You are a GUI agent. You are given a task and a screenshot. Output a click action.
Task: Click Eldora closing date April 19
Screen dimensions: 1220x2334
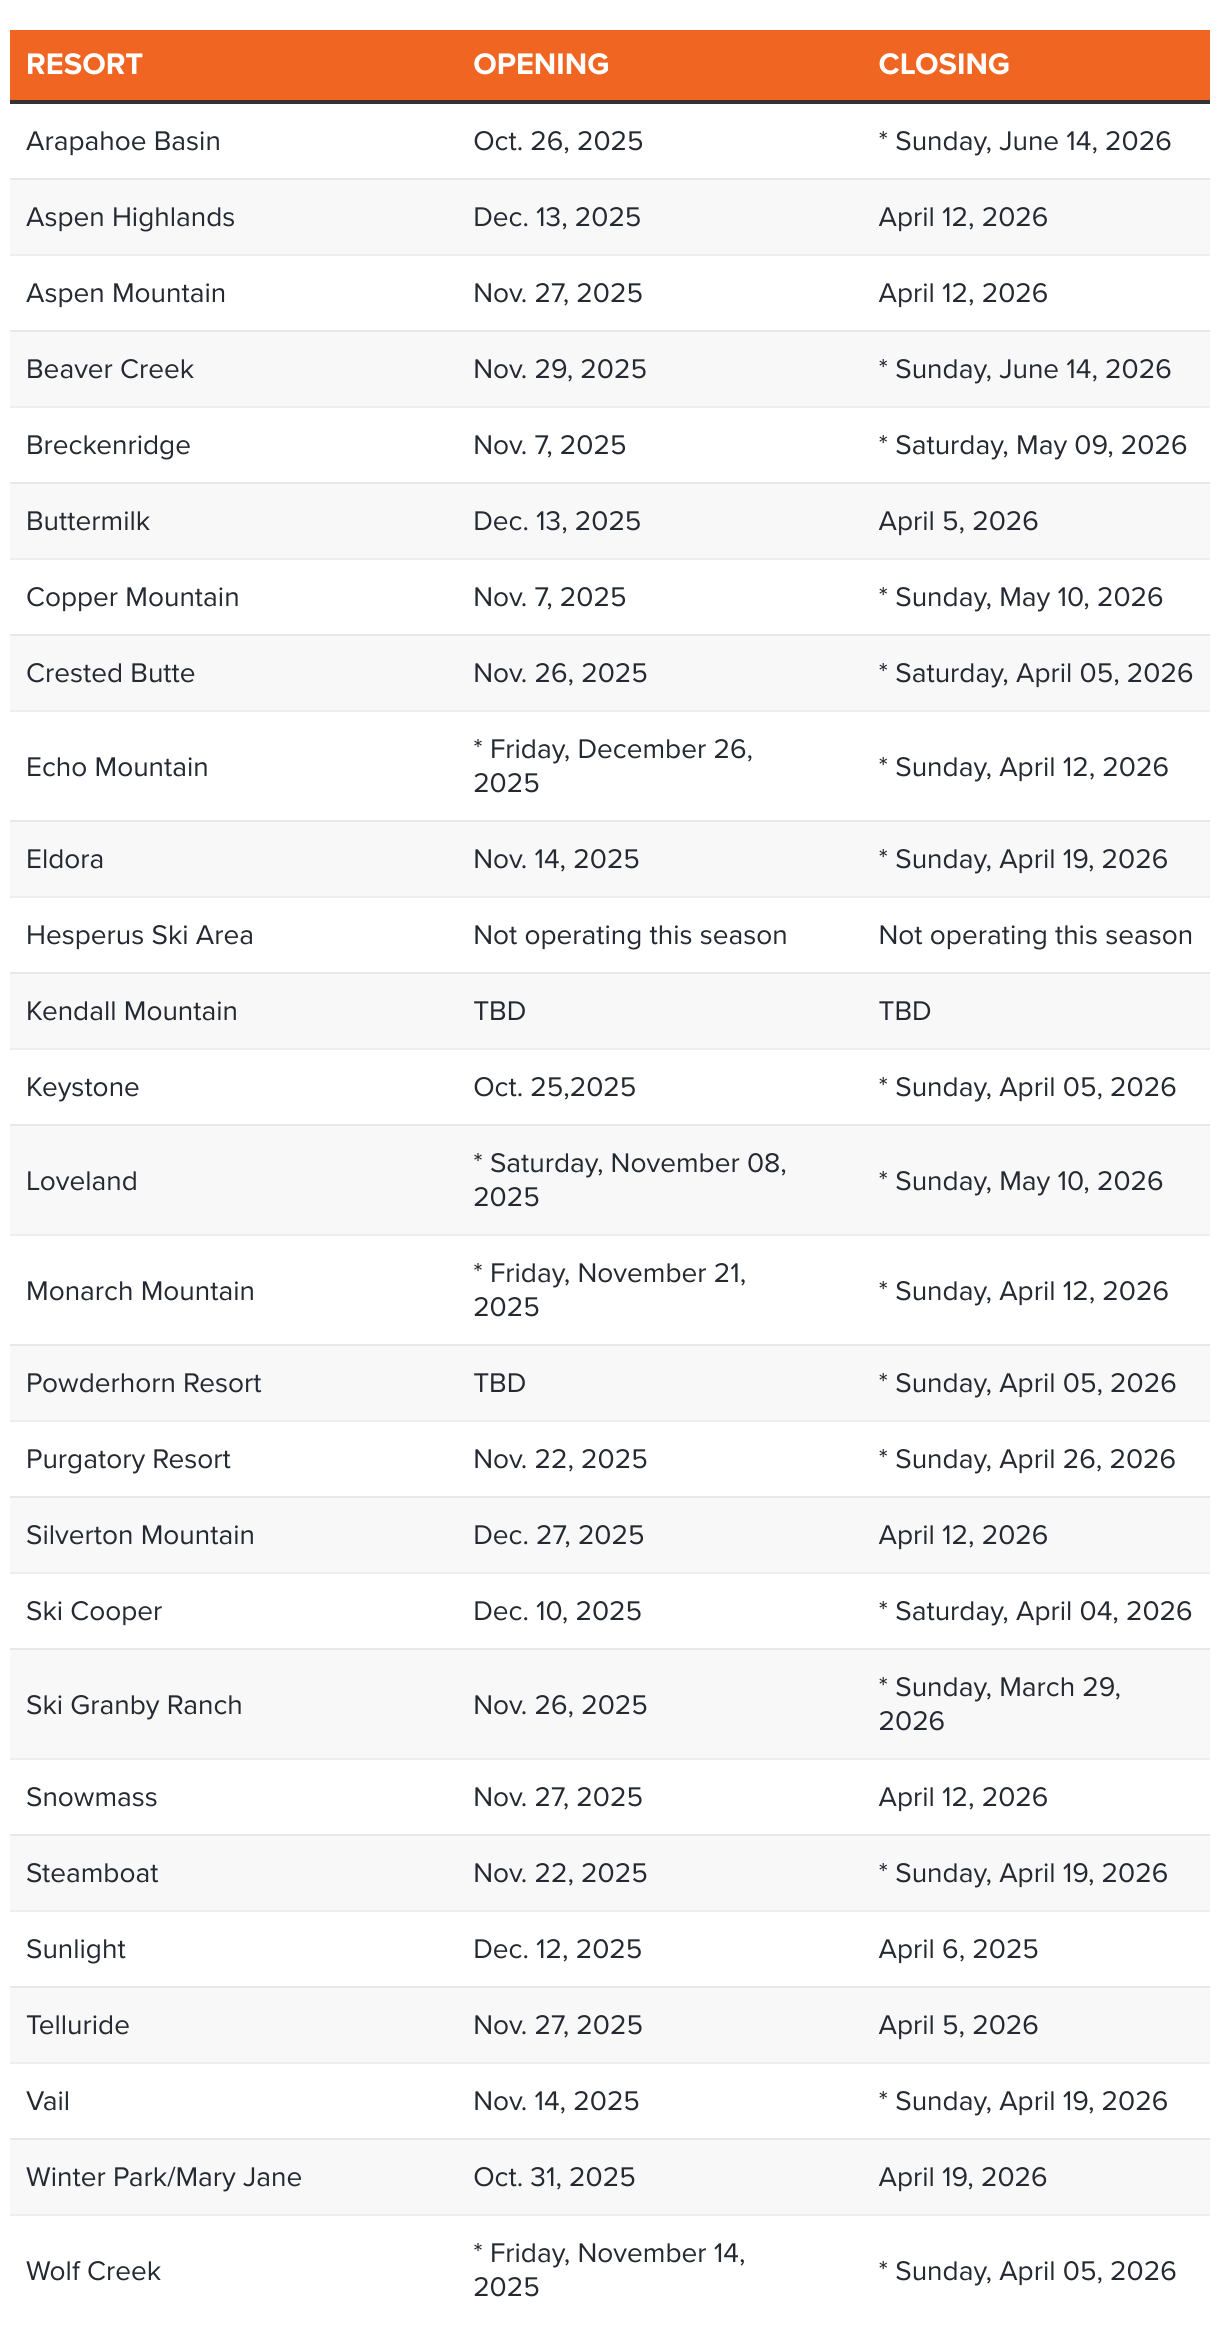pos(1023,859)
